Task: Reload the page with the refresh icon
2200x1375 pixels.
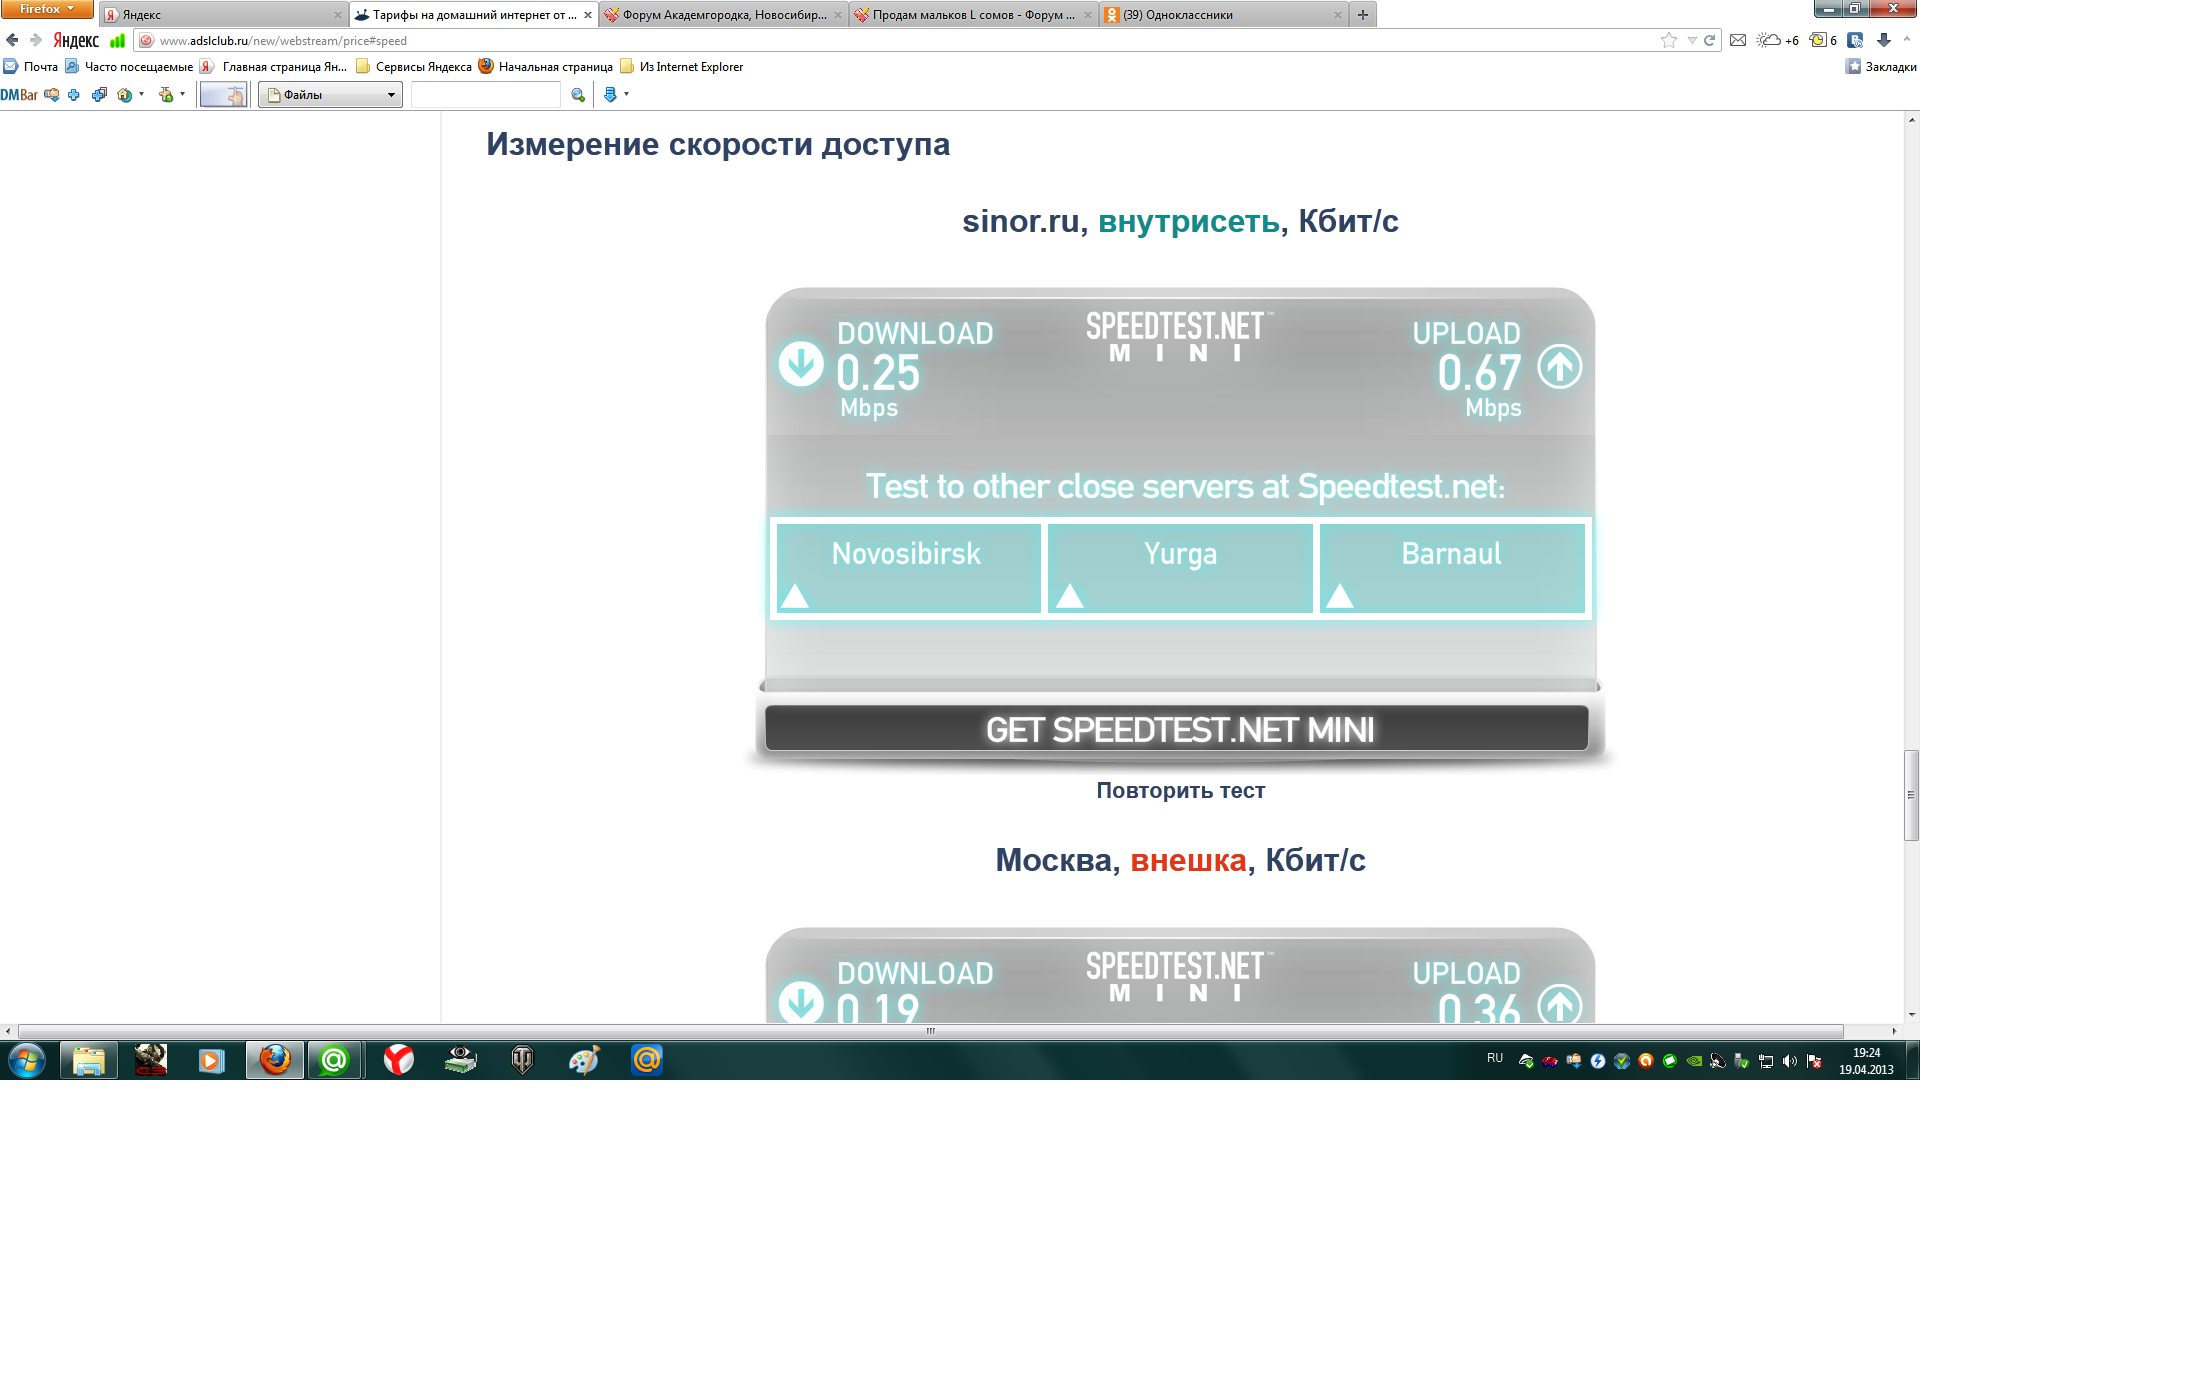Action: [x=1710, y=40]
